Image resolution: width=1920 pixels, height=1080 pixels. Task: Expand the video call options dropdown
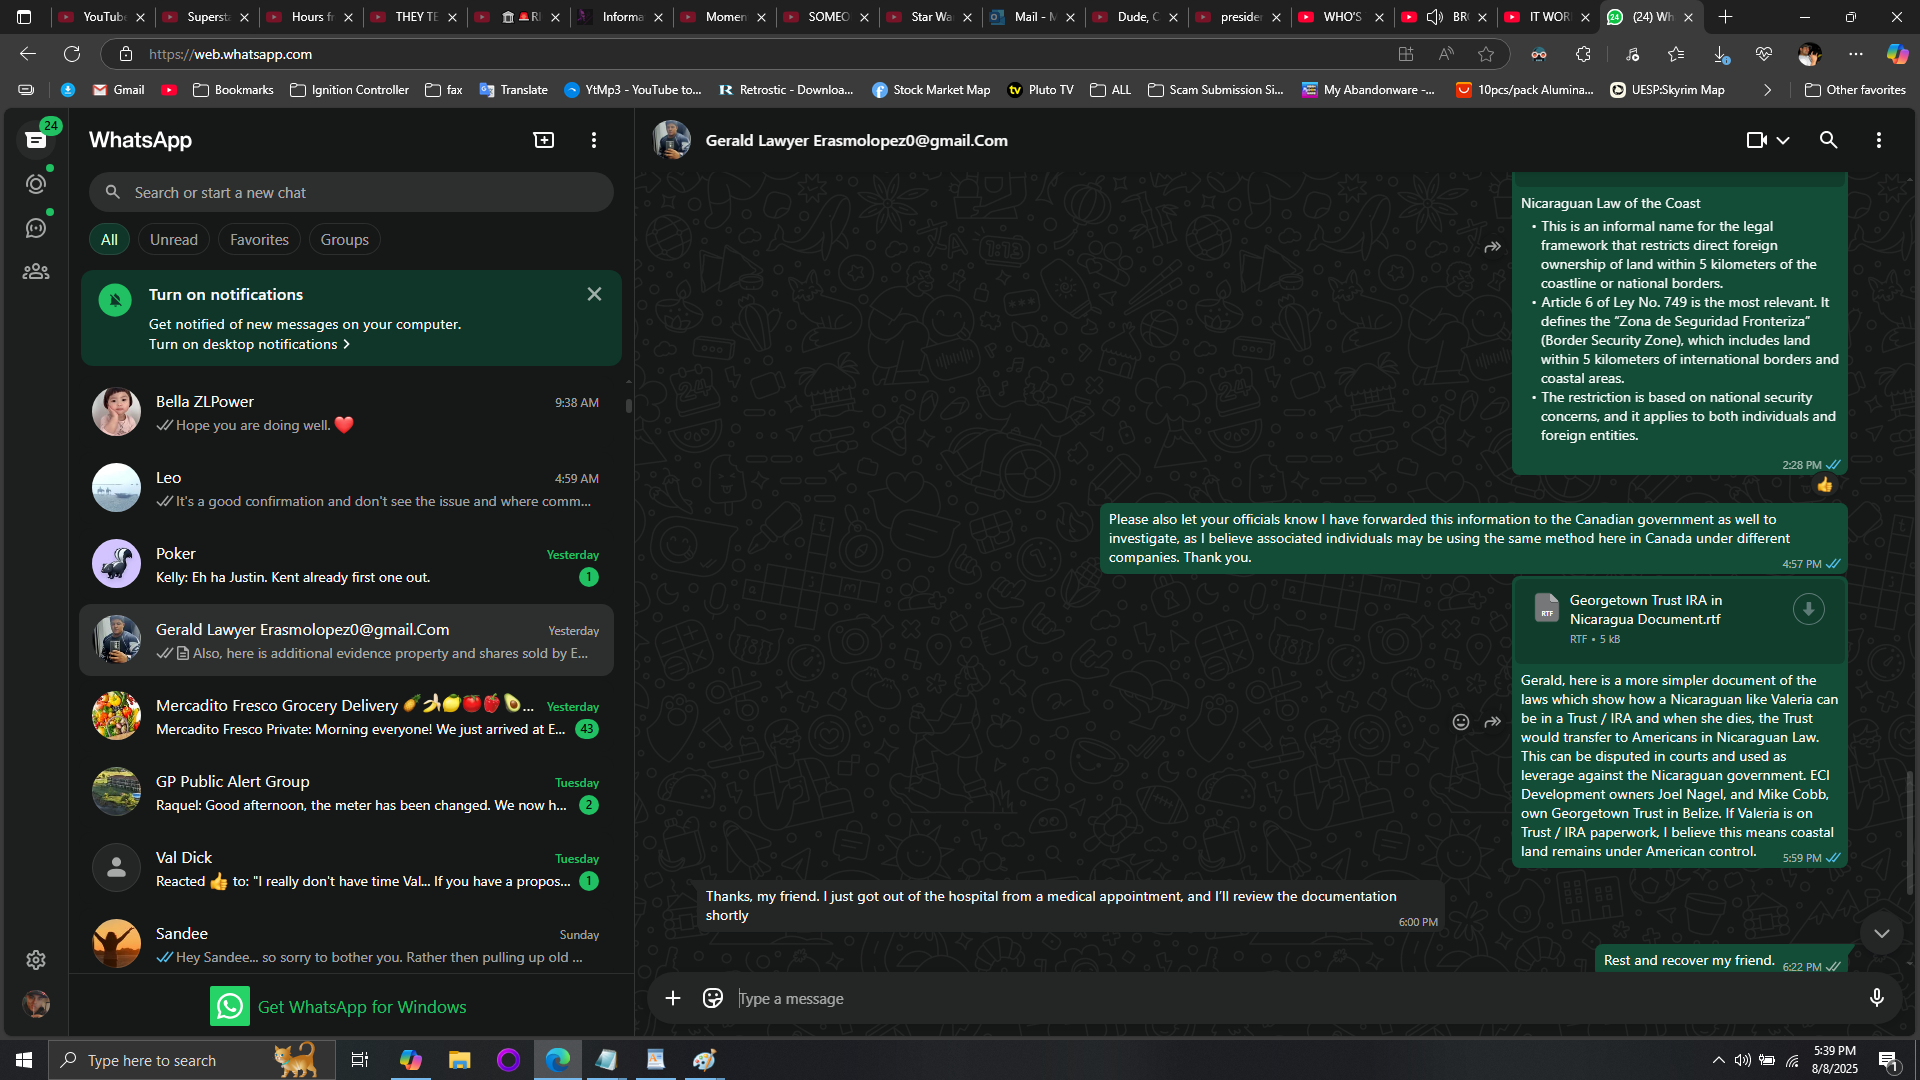click(x=1783, y=140)
